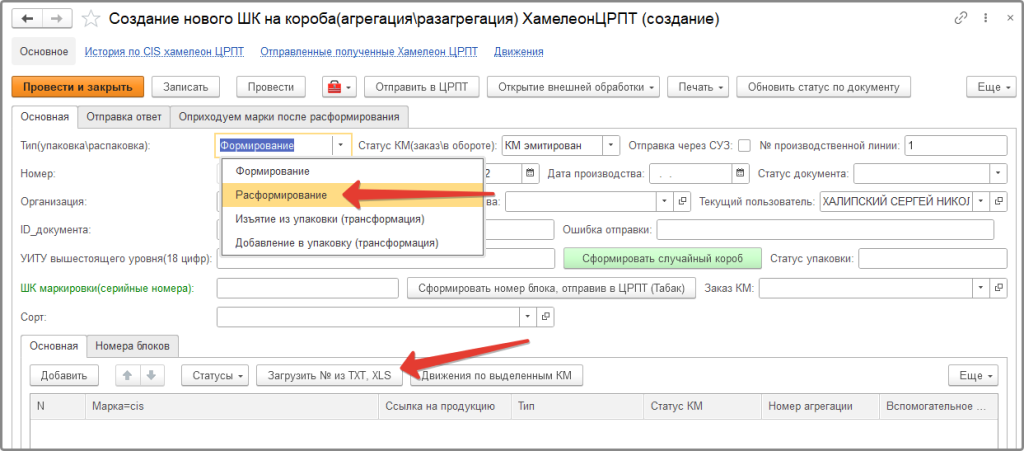
Task: Click Добавить in the table toolbar
Action: pos(64,375)
